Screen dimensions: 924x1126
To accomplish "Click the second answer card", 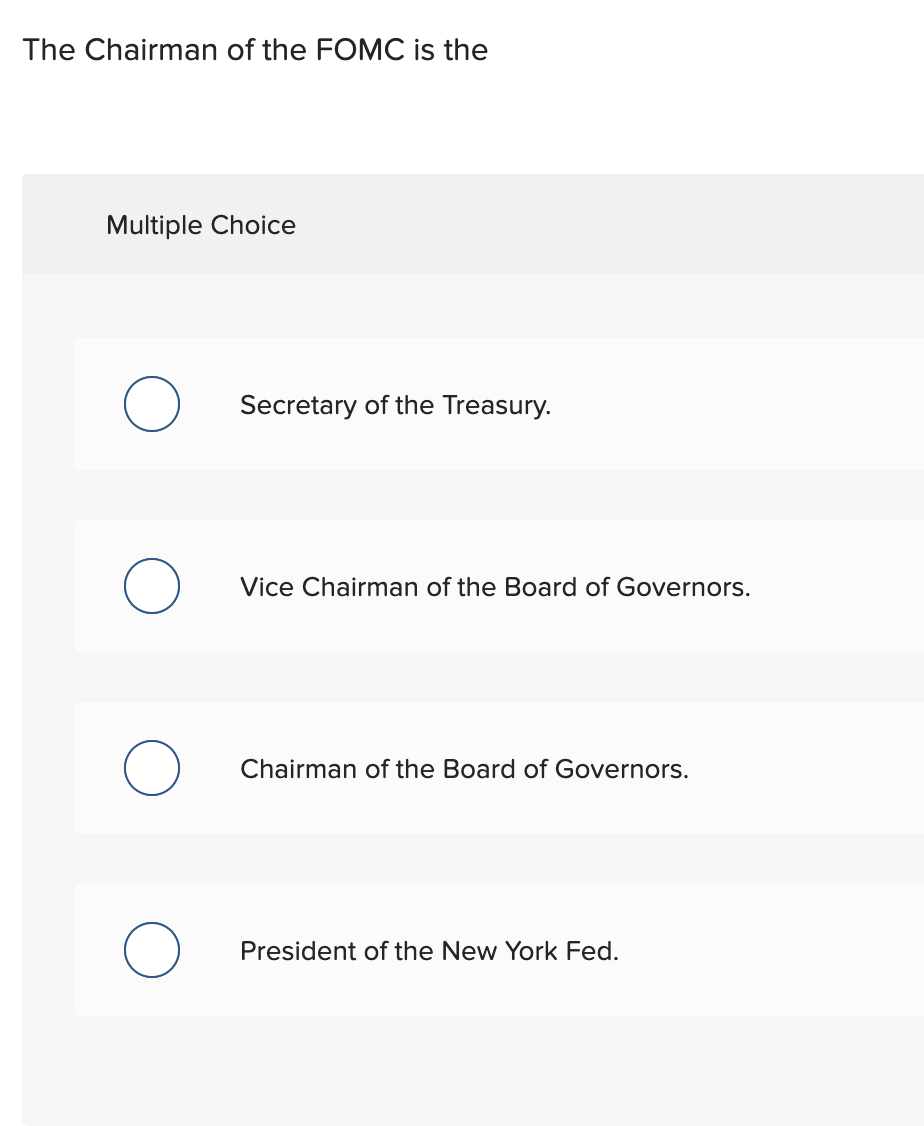I will 500,586.
